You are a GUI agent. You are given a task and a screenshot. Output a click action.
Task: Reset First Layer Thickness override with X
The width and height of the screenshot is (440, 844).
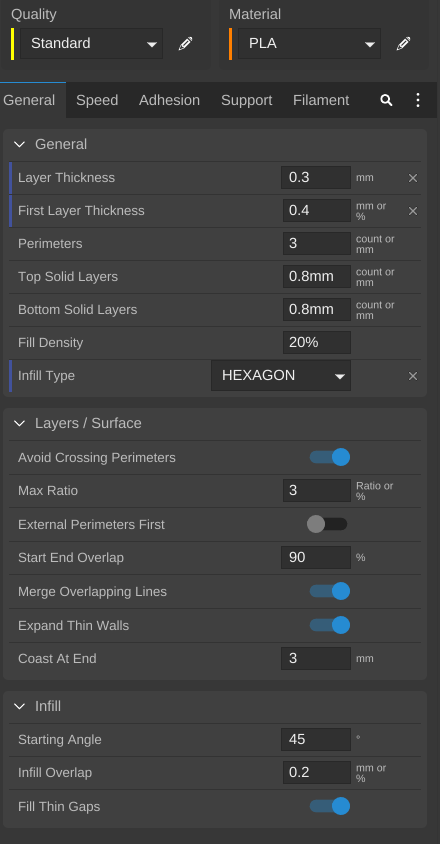pos(413,211)
